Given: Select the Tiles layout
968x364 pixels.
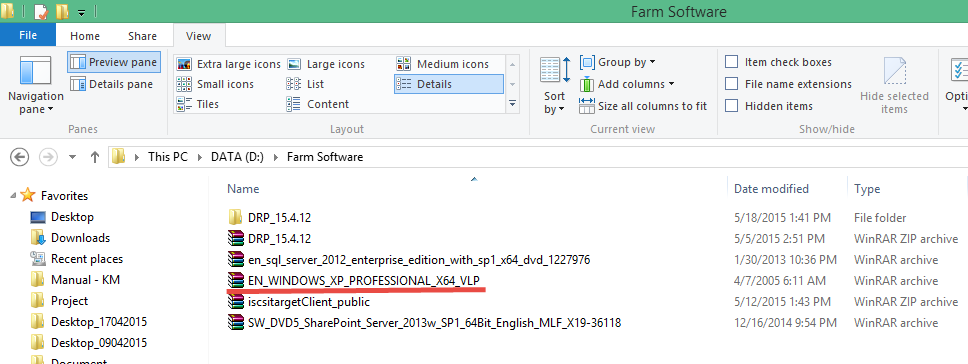Looking at the screenshot, I should click(x=198, y=104).
